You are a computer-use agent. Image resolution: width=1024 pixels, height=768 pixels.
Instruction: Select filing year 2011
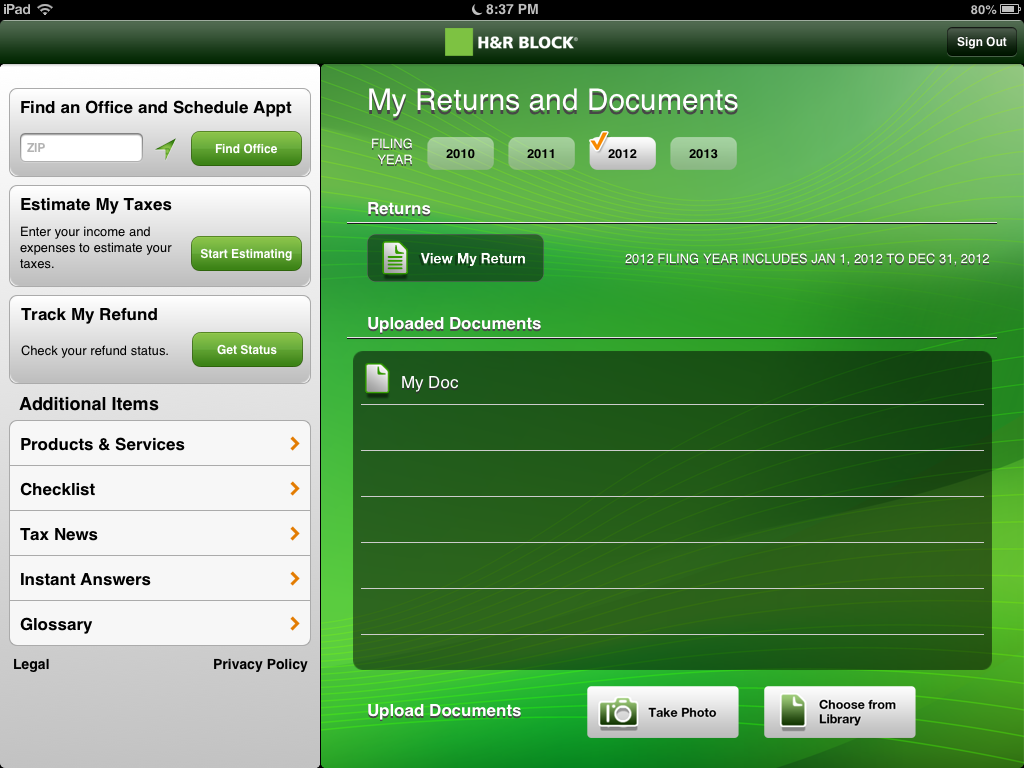click(x=541, y=153)
